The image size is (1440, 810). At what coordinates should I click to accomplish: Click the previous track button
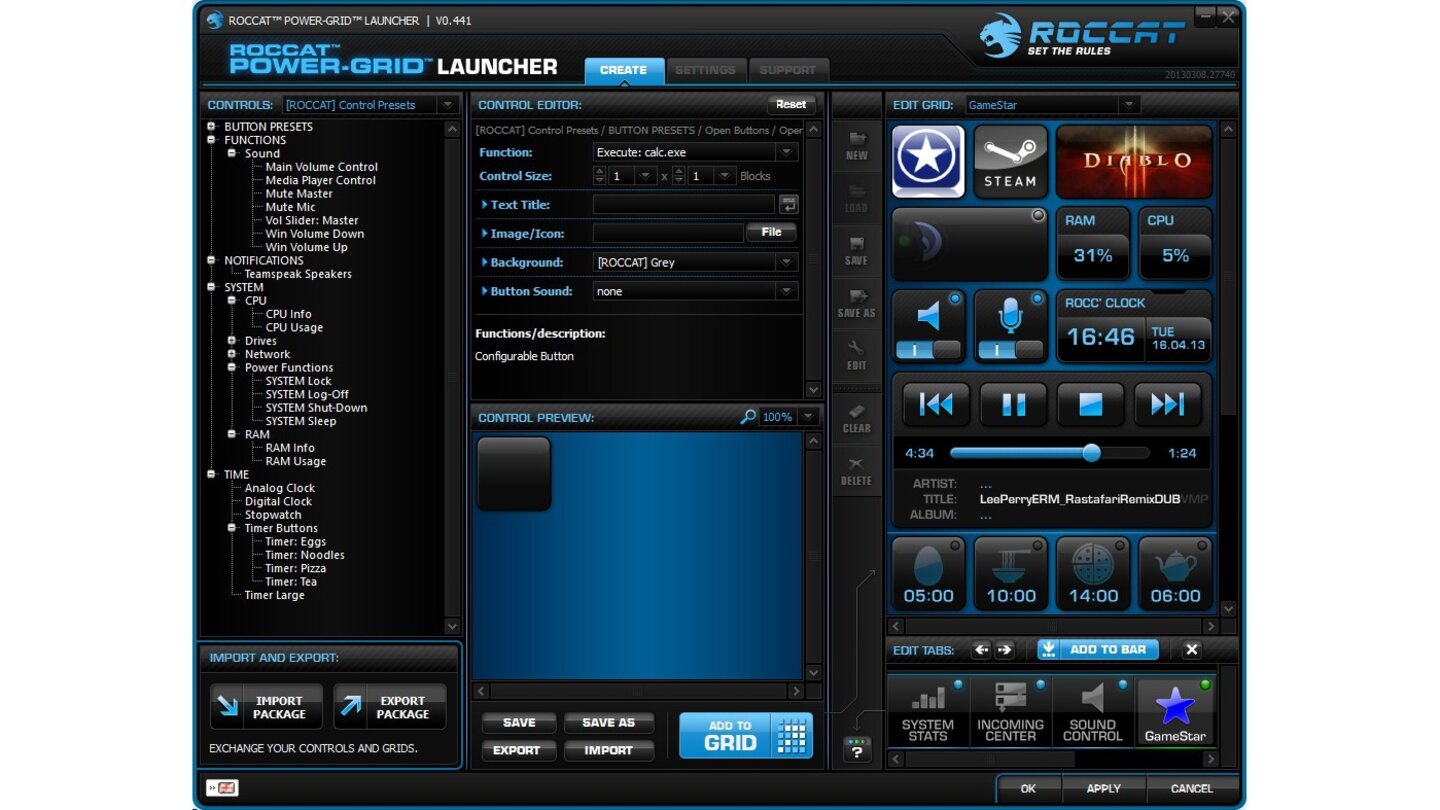tap(935, 404)
